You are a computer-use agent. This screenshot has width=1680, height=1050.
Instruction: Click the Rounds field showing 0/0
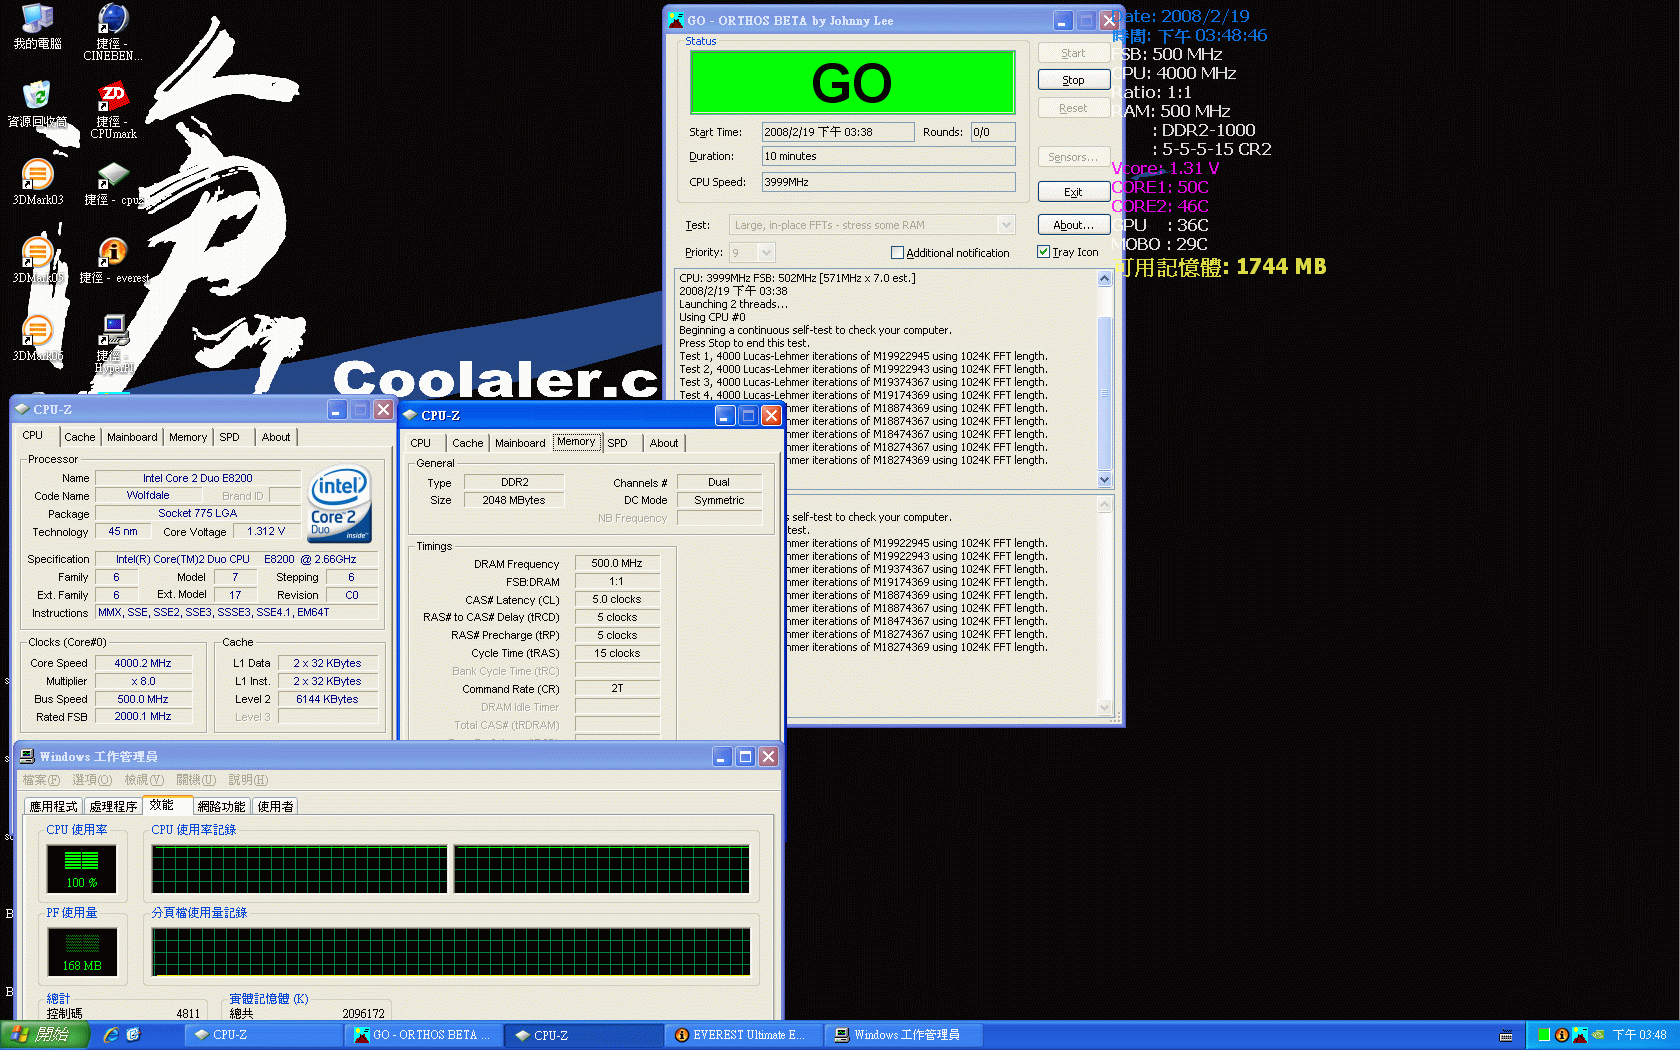click(x=992, y=132)
